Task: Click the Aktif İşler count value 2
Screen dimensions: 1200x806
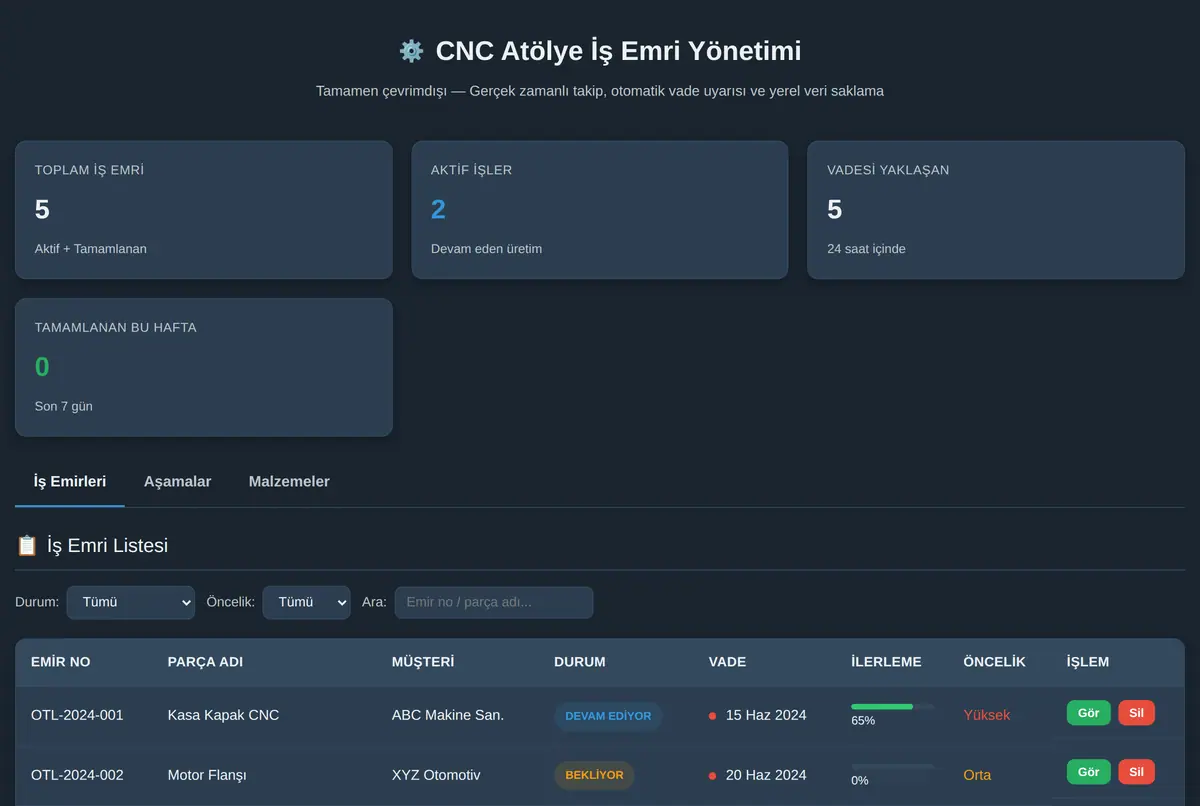Action: click(x=438, y=210)
